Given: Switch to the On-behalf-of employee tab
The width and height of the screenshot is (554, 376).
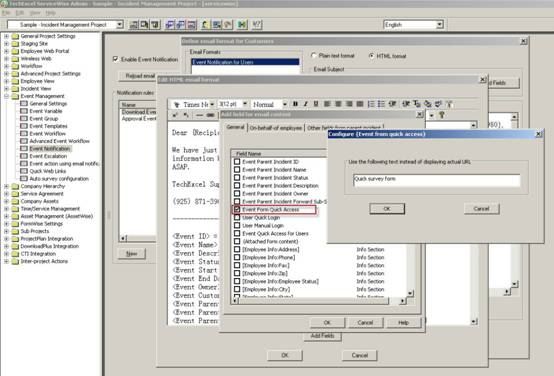Looking at the screenshot, I should (x=276, y=128).
